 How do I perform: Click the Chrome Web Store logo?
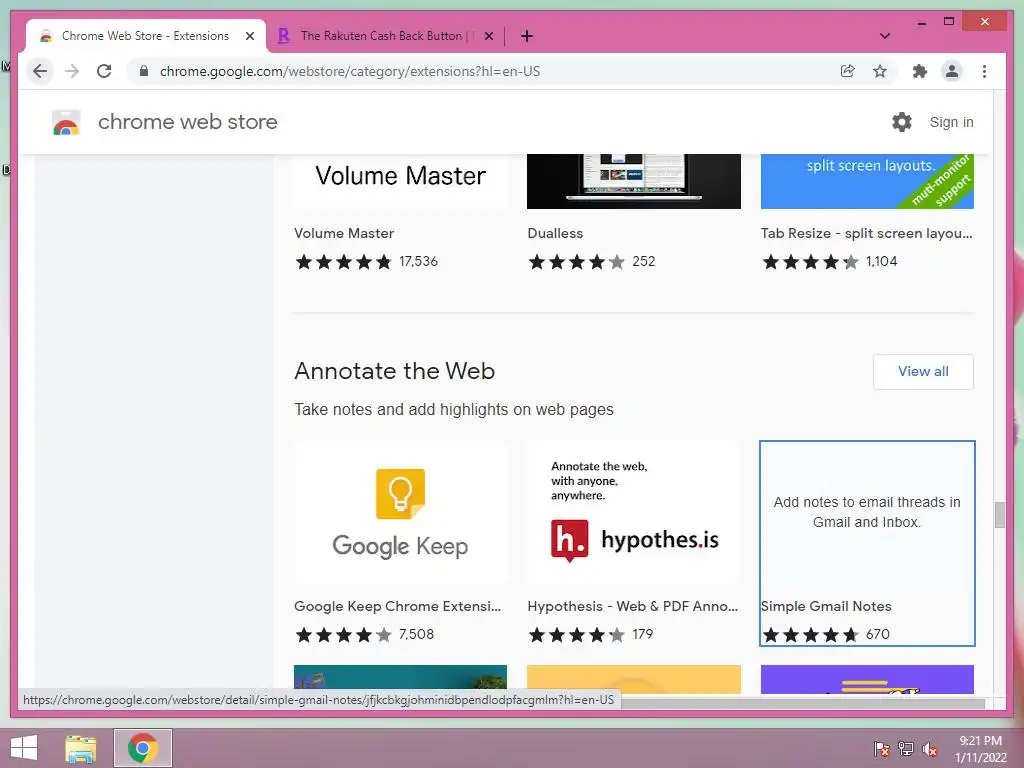(66, 122)
